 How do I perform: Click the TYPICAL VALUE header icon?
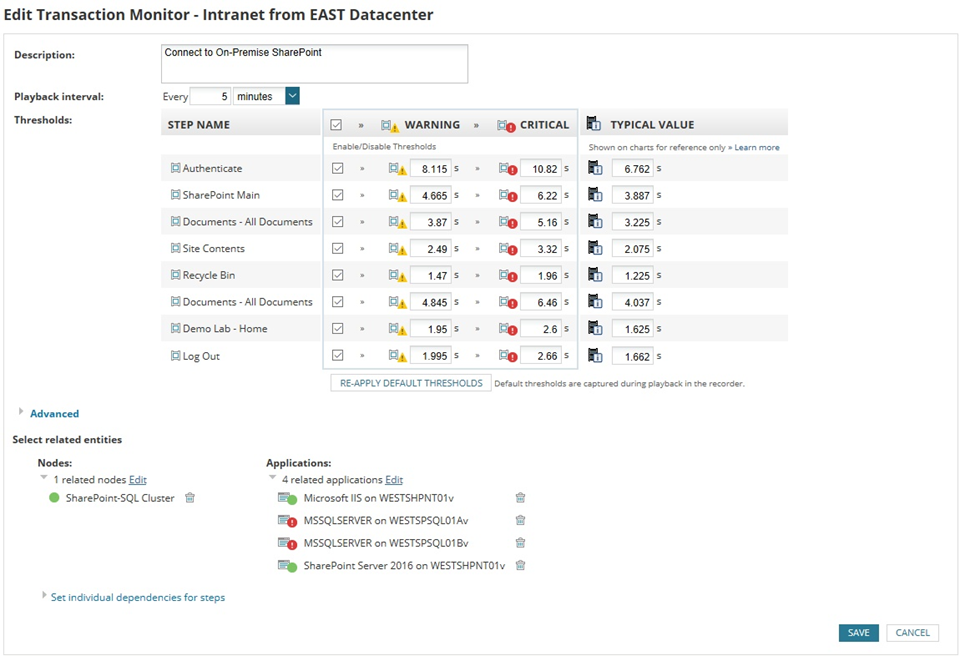point(593,124)
